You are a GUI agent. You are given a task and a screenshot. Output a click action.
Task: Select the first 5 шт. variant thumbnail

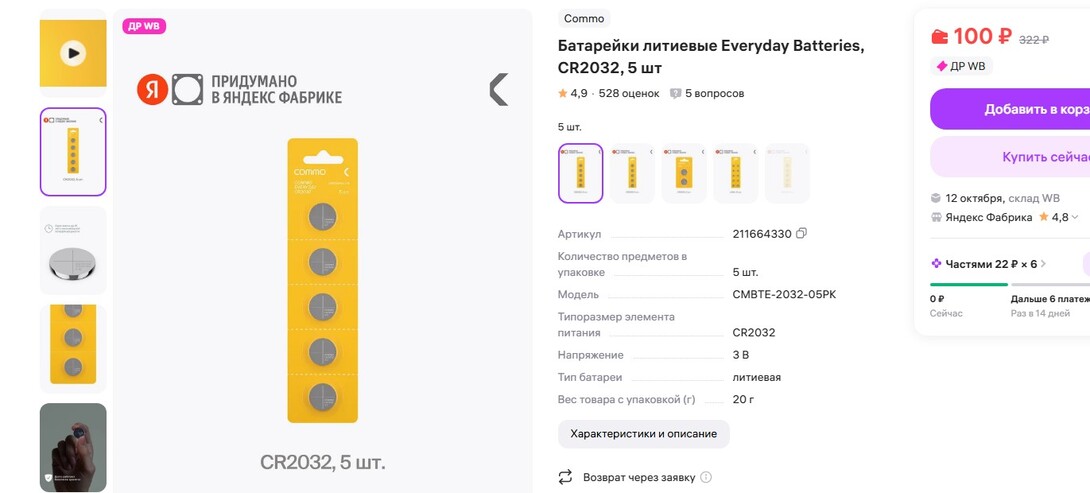tap(580, 173)
